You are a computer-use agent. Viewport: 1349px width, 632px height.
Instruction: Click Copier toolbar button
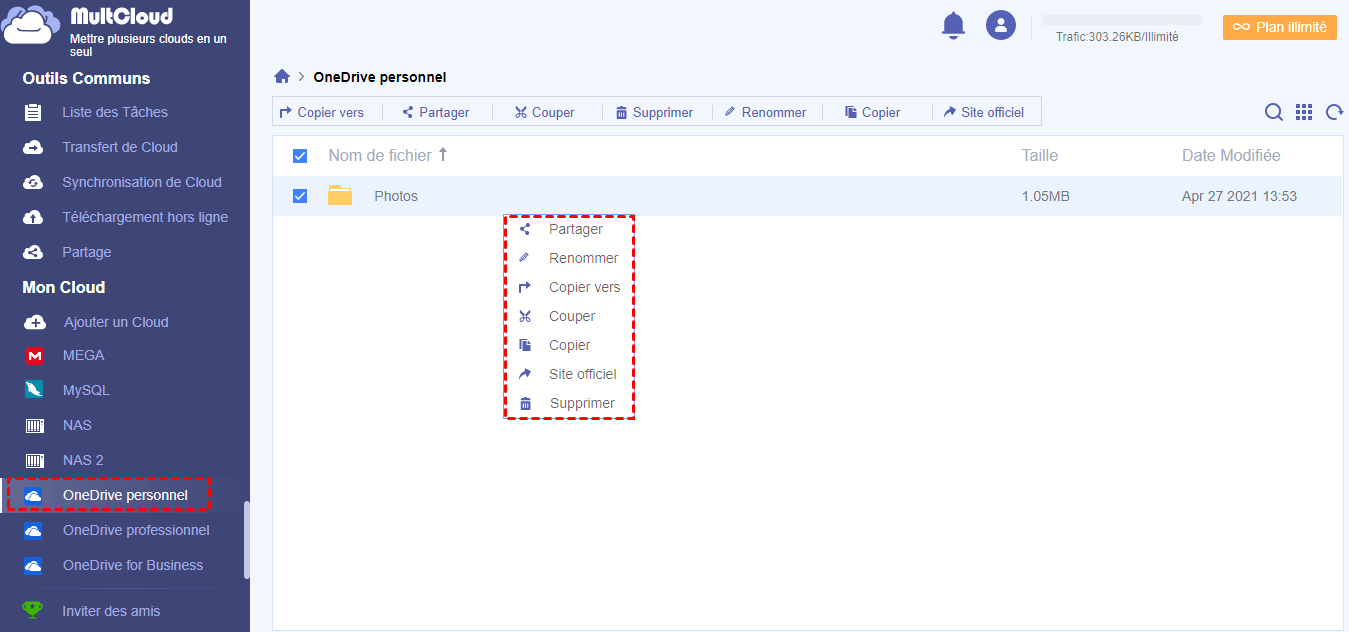(872, 112)
